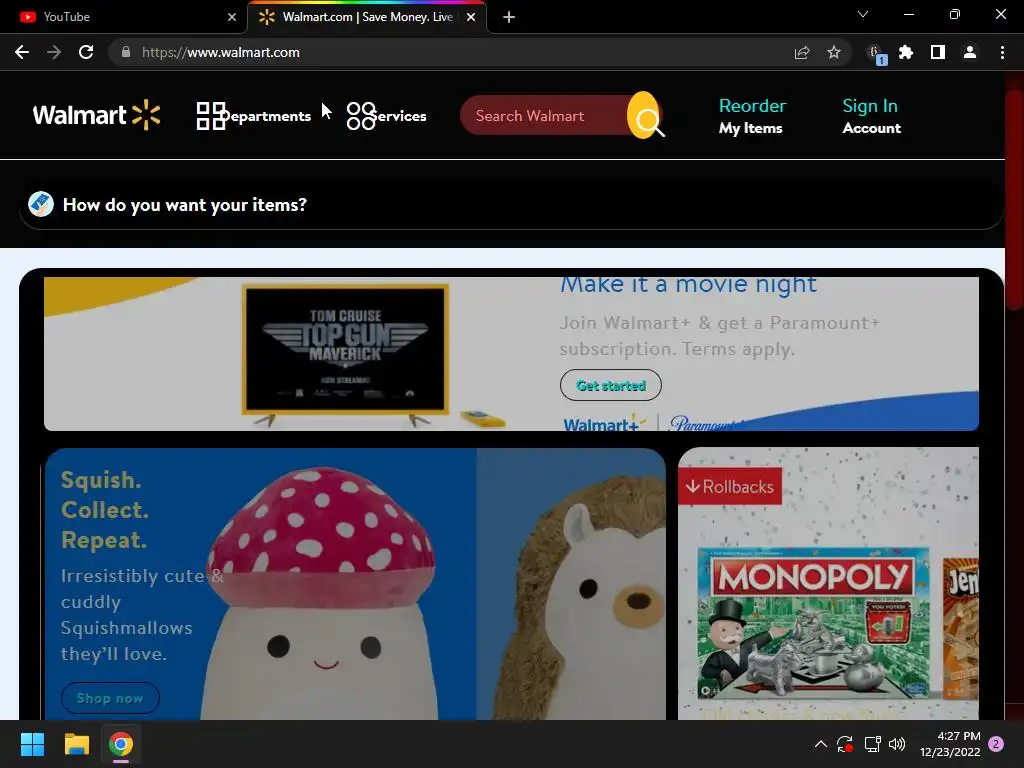1024x768 pixels.
Task: Open notifications badge showing 2
Action: [x=996, y=744]
